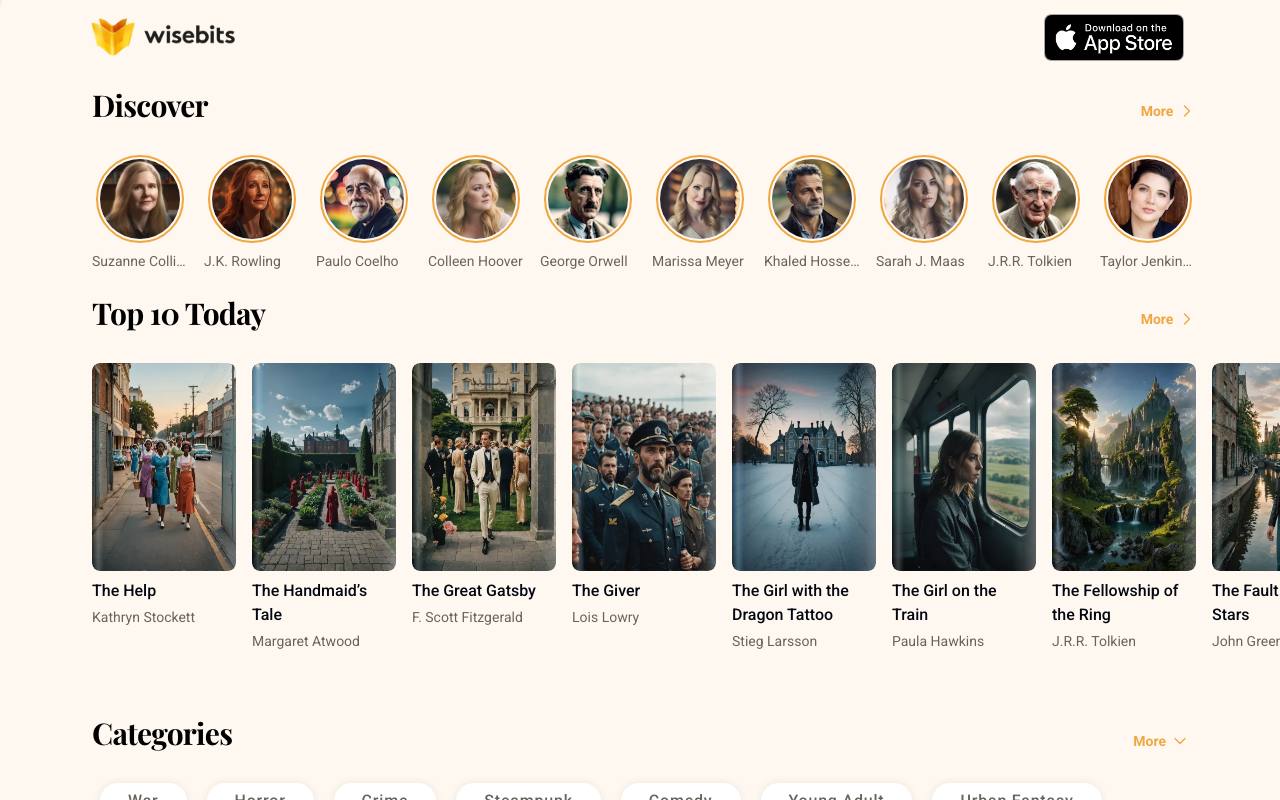Click the truncated Suzanne Collins name label
Viewport: 1280px width, 800px height.
pyautogui.click(x=139, y=261)
